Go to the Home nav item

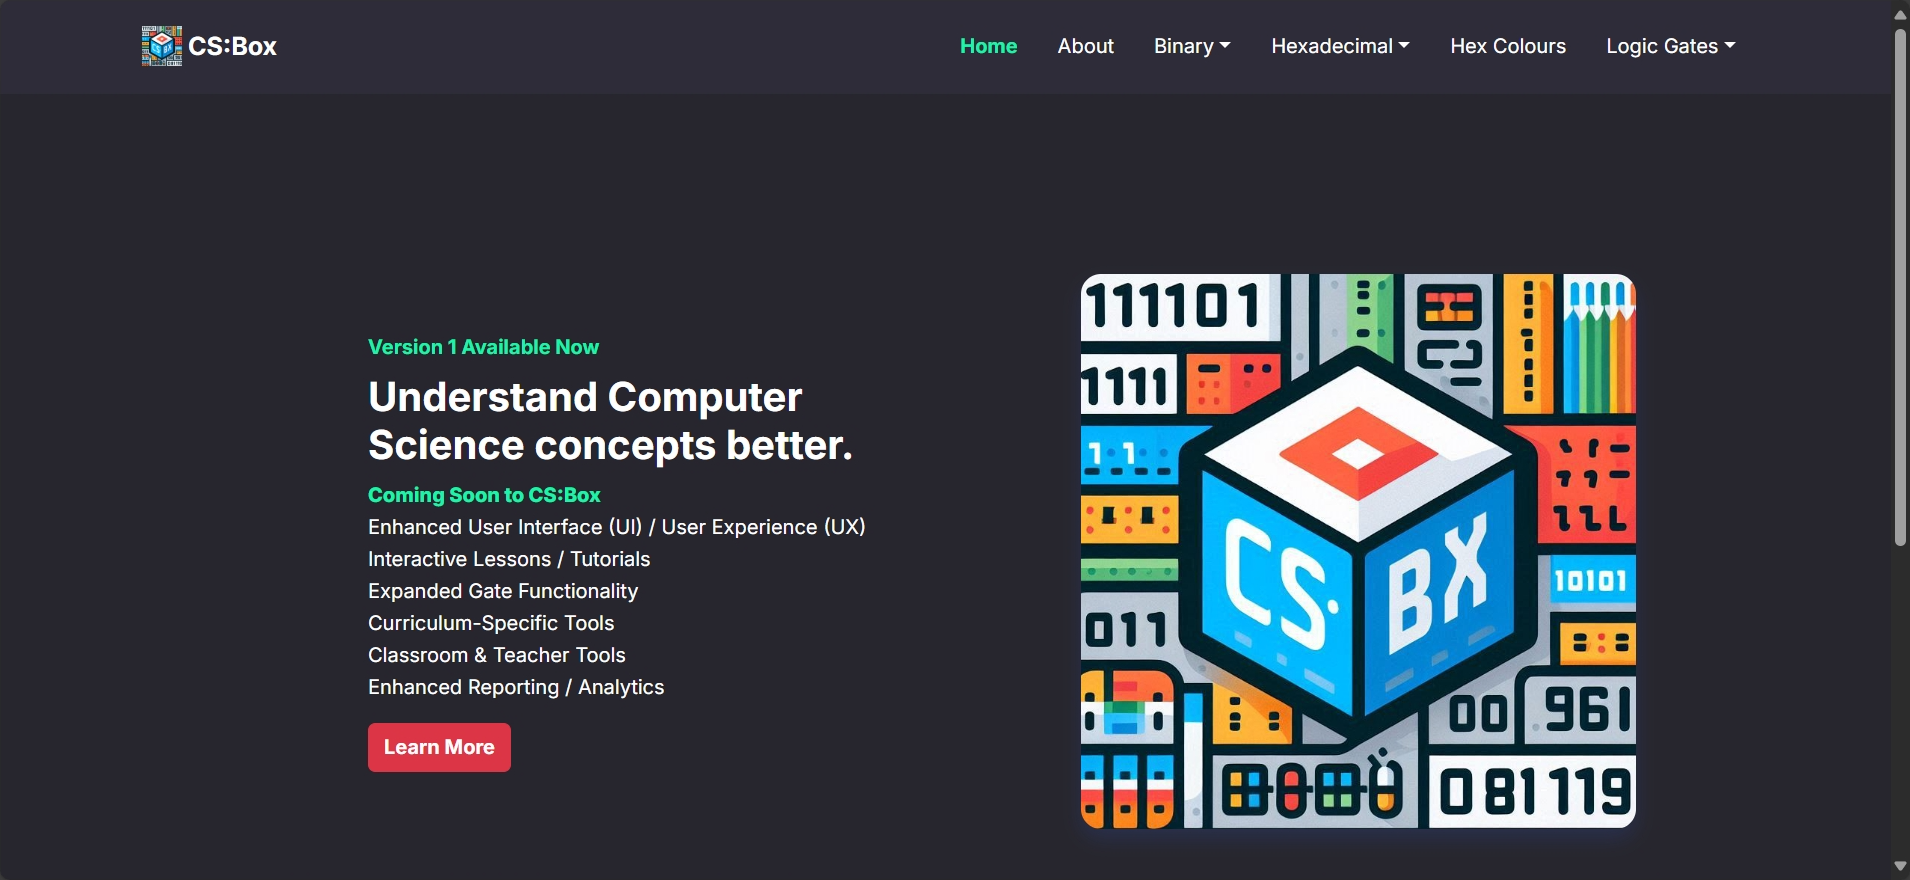988,46
